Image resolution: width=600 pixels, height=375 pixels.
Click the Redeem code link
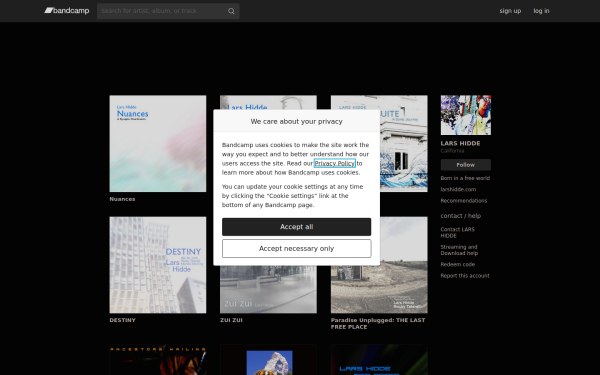(x=458, y=264)
